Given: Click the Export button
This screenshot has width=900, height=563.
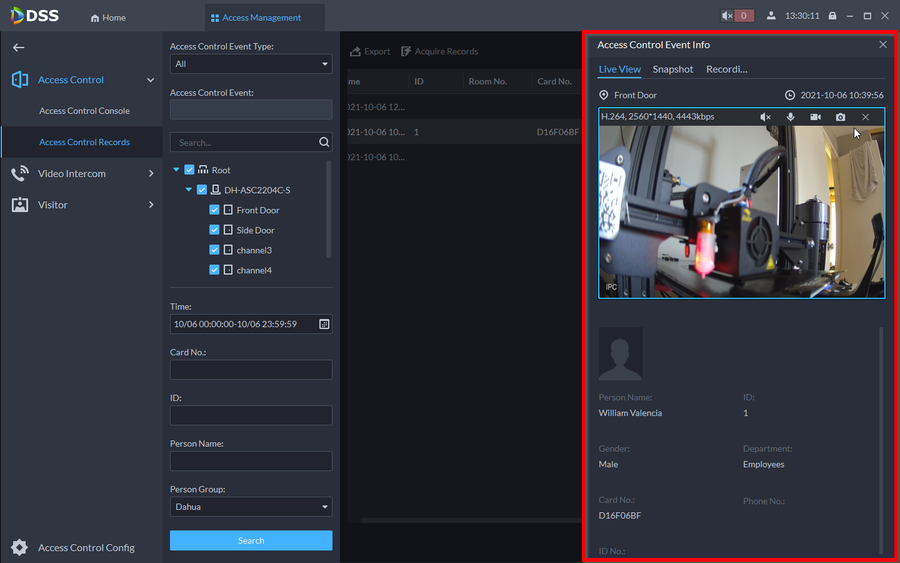Looking at the screenshot, I should [370, 51].
